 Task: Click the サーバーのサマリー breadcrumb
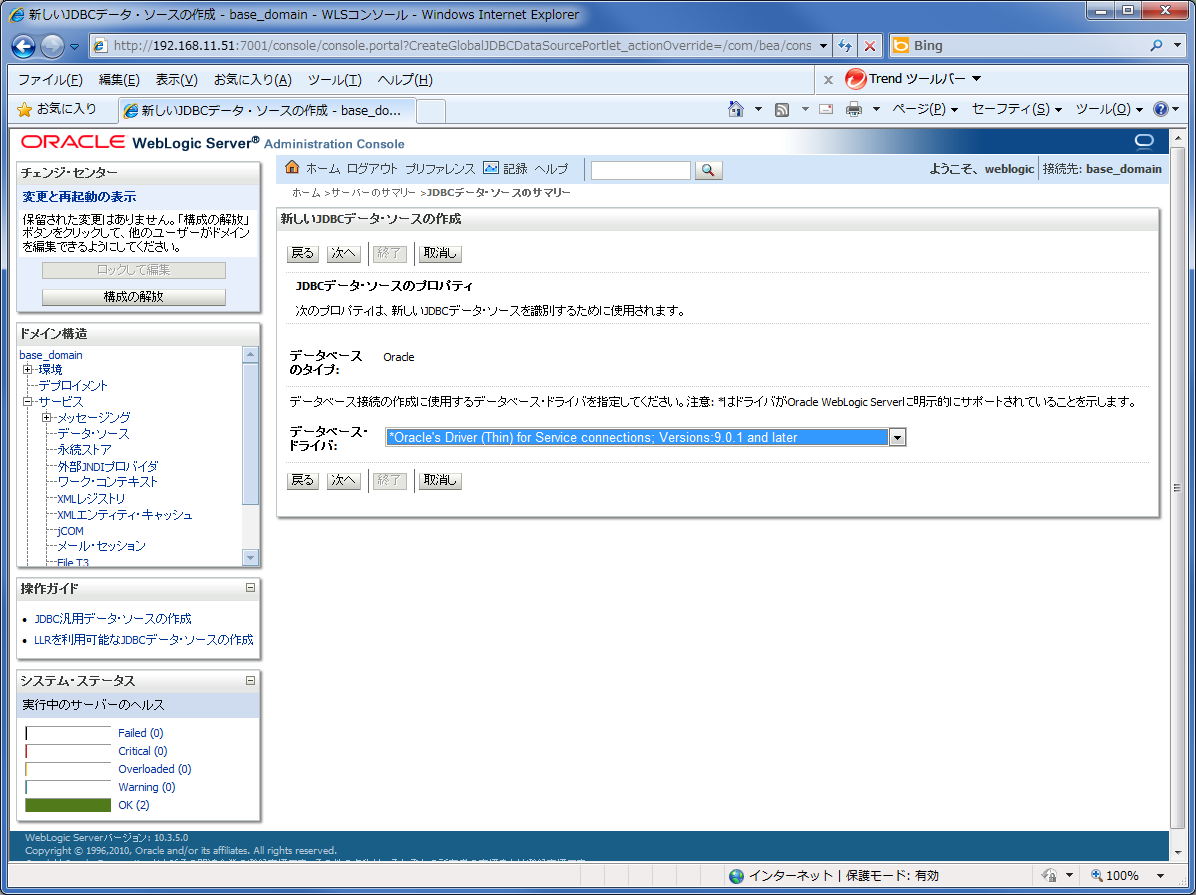374,193
